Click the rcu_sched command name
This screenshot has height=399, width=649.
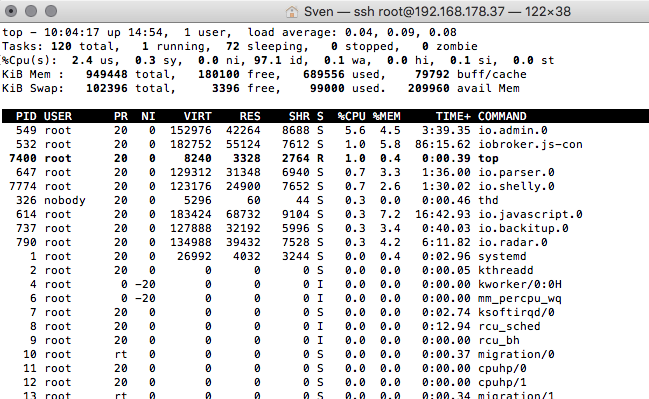[509, 327]
